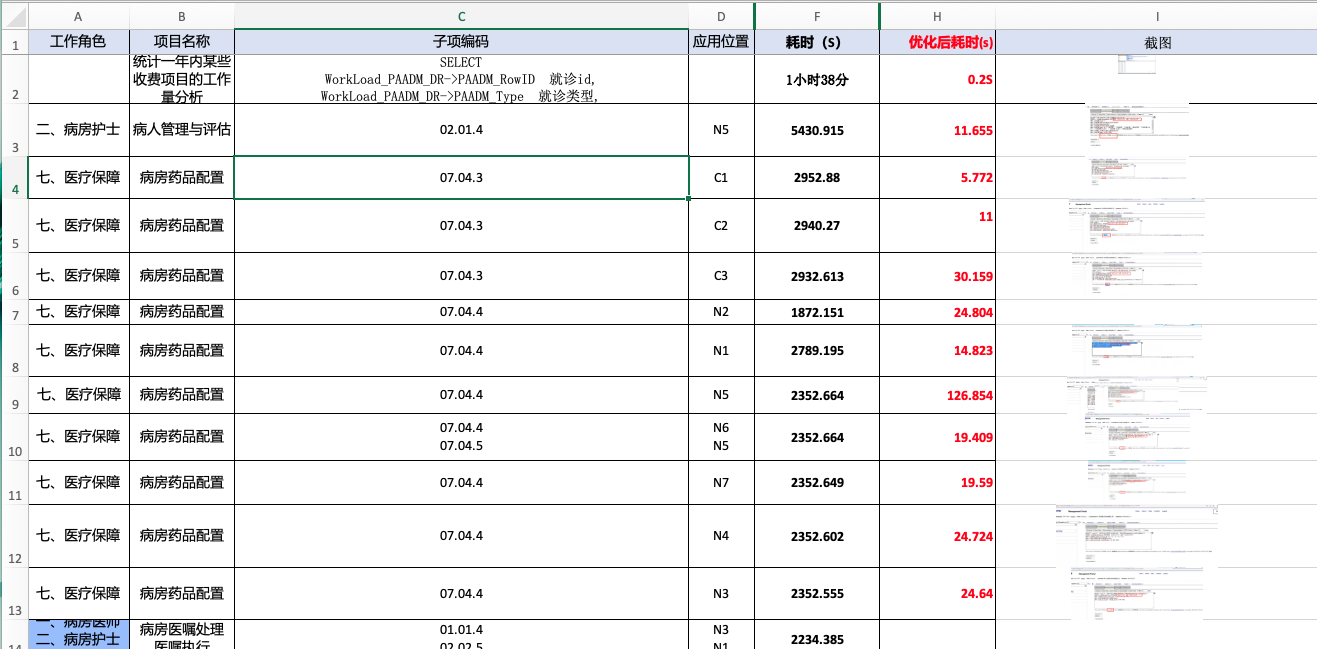Select the 截图 header cell

[x=1156, y=42]
